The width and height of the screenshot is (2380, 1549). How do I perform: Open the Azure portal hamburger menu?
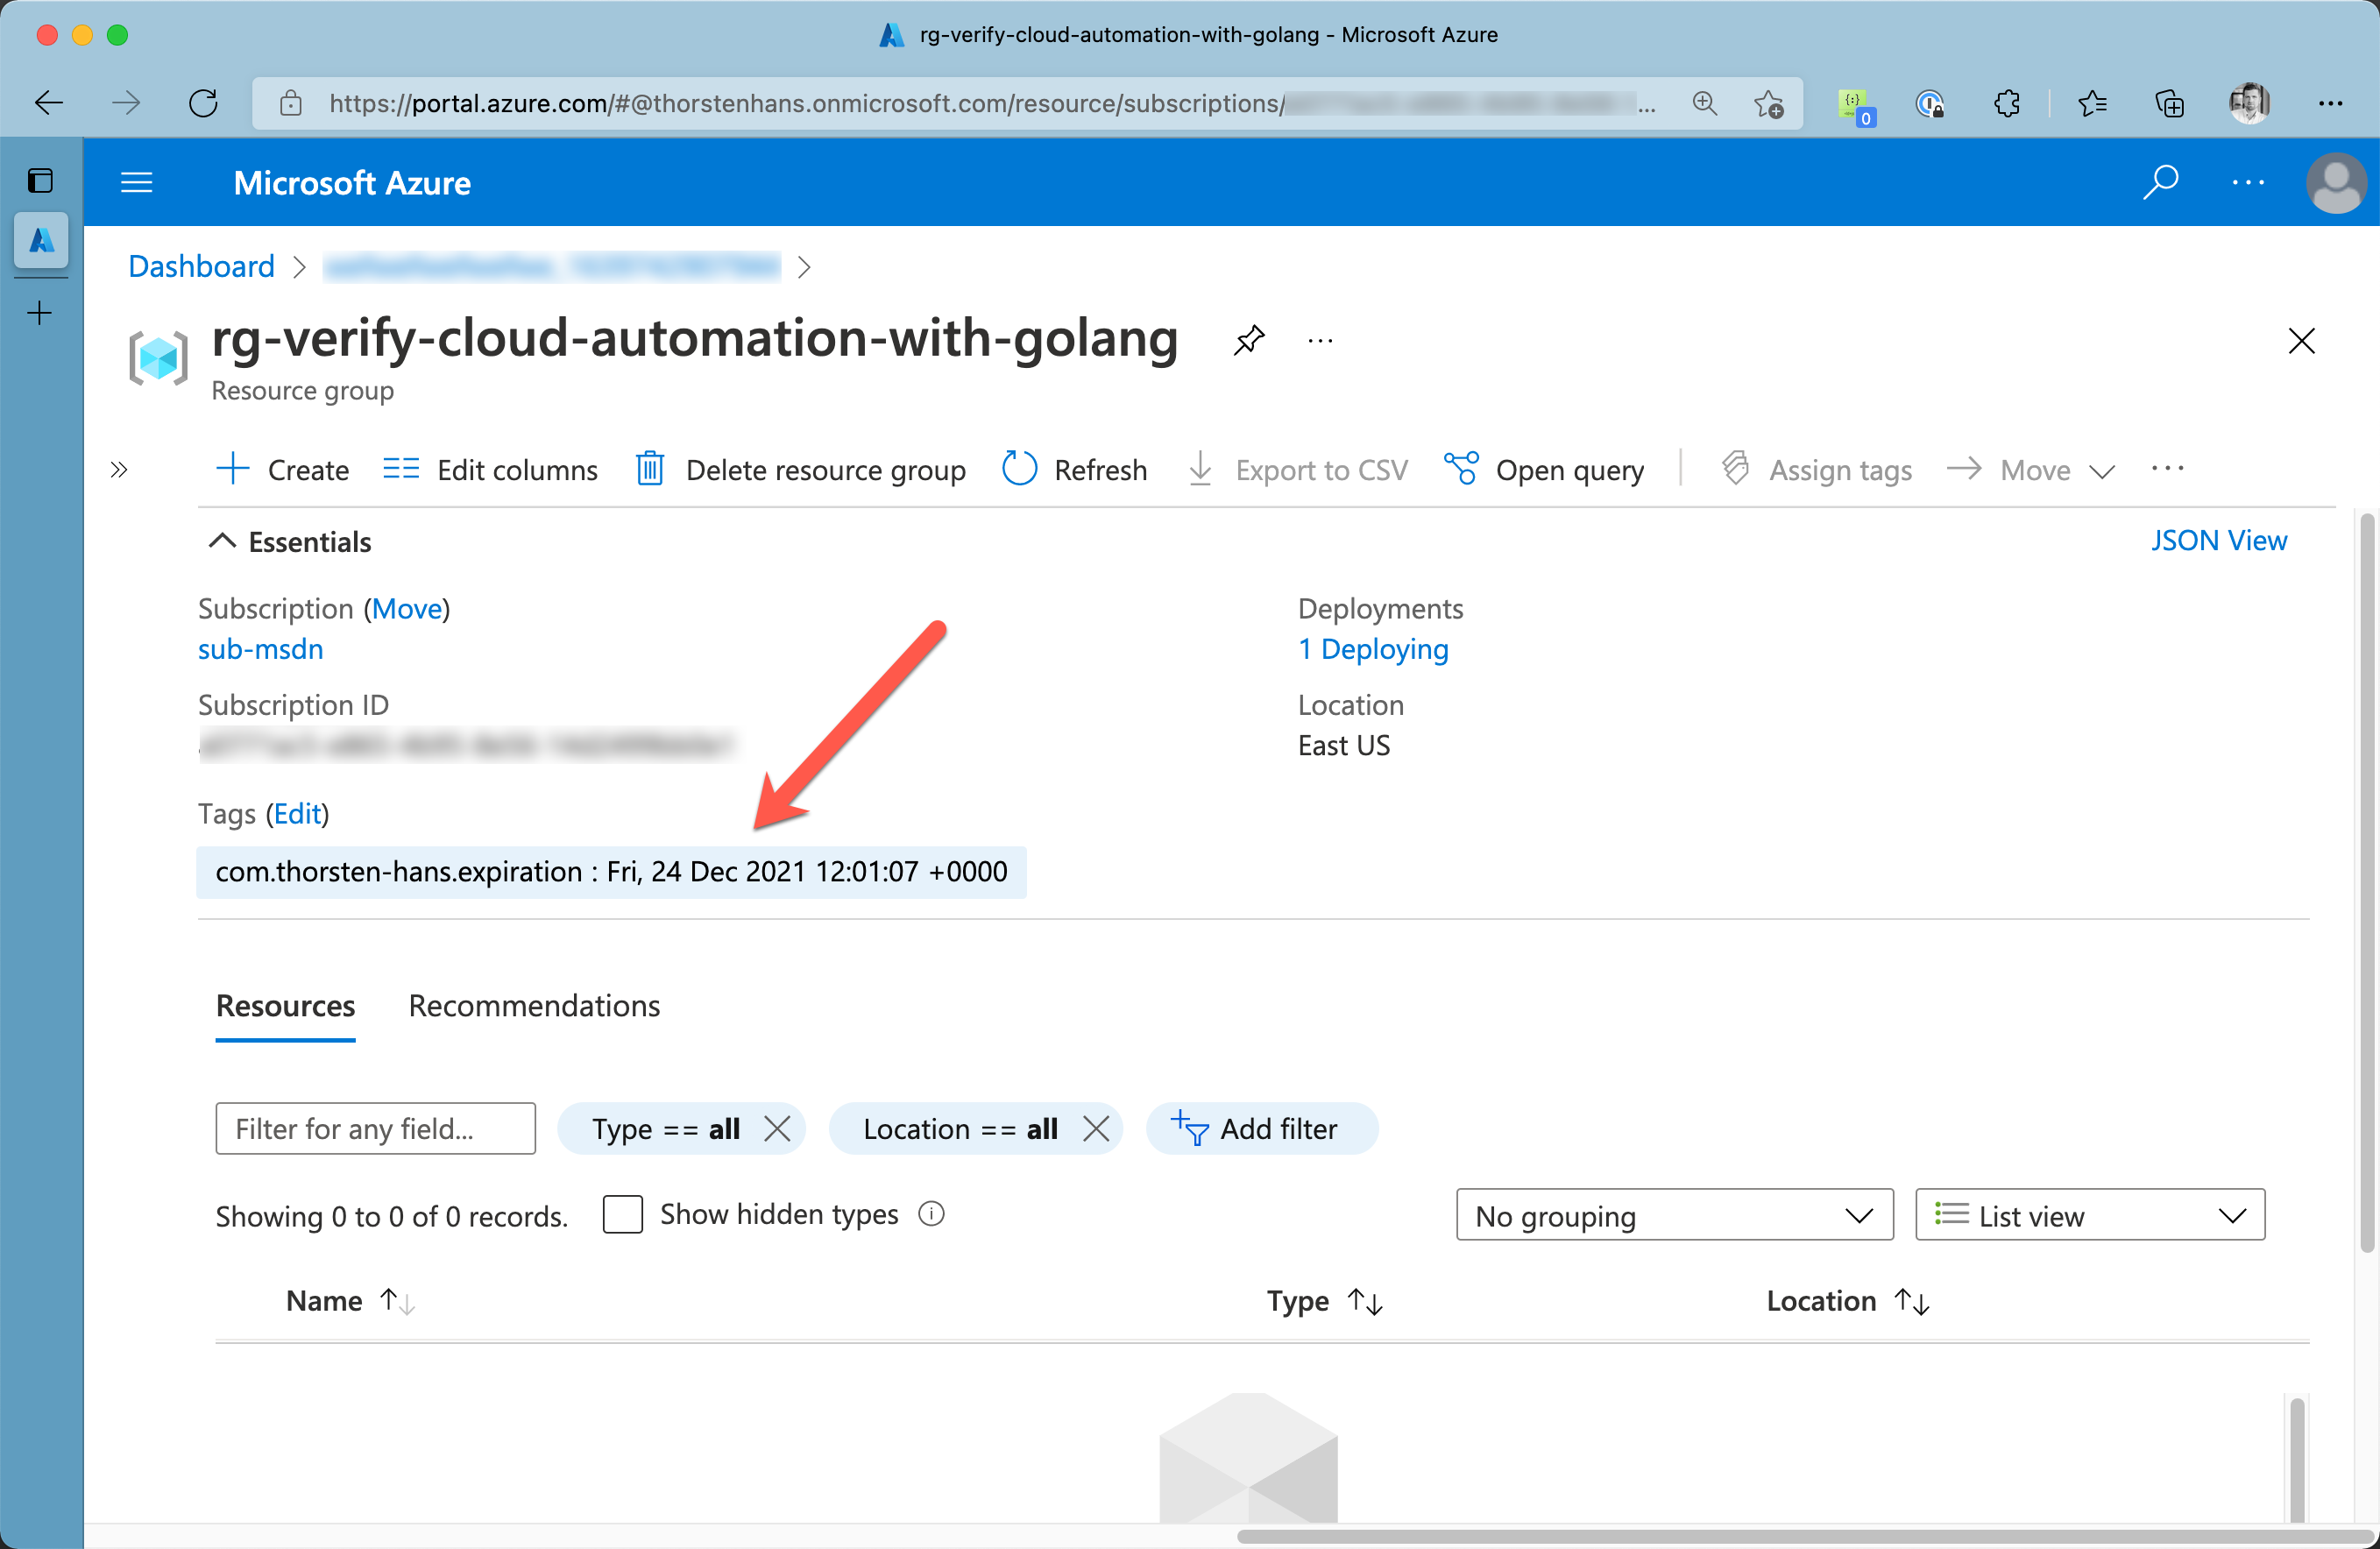136,182
